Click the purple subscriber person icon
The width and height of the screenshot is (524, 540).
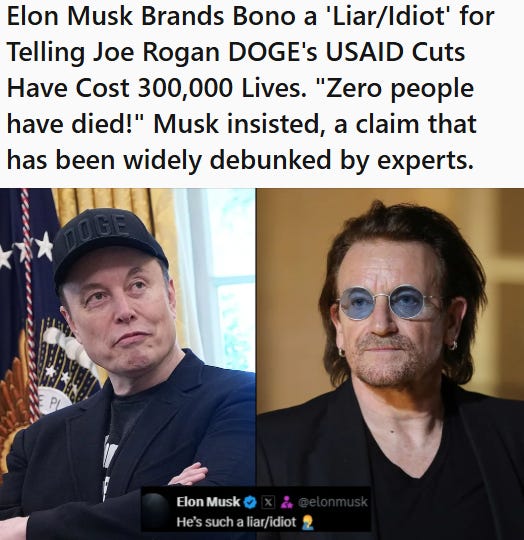click(x=286, y=502)
